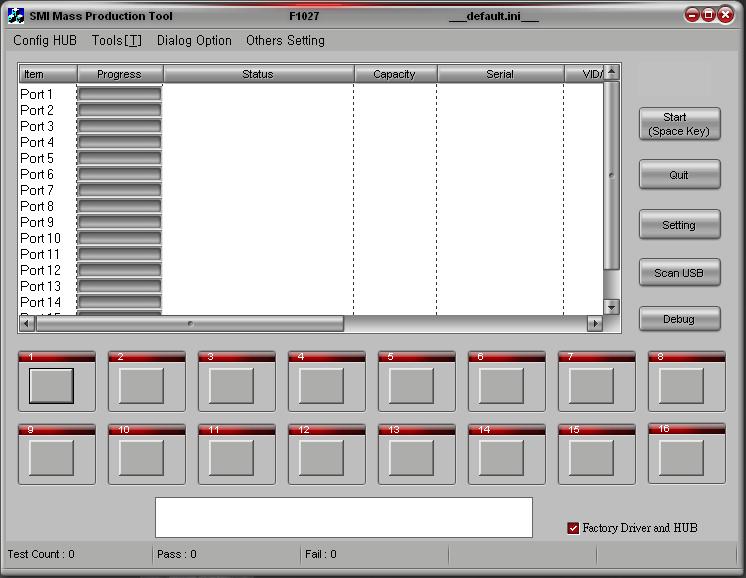Click the Progress column header
The image size is (746, 578).
coord(120,74)
